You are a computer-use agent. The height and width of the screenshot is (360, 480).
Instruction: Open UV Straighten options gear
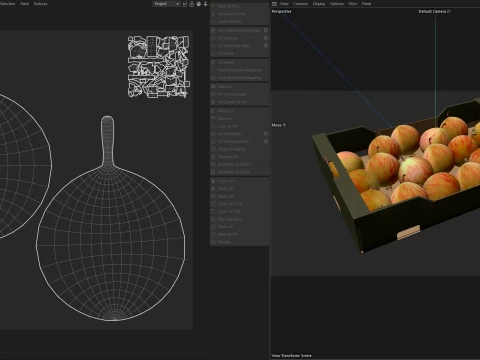[x=266, y=134]
